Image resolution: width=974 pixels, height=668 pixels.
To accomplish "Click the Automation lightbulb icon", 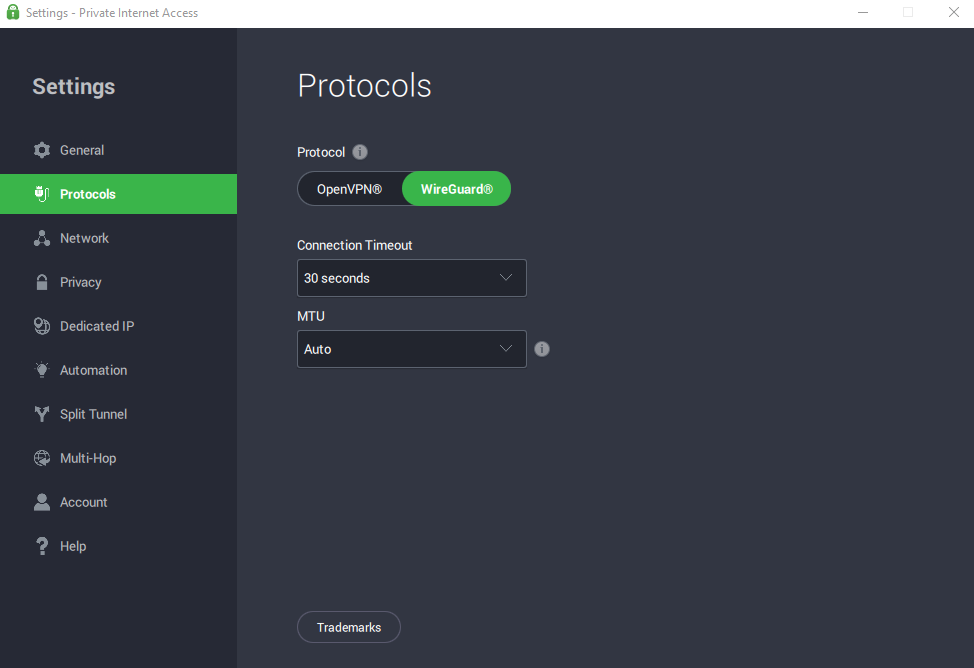I will [42, 370].
